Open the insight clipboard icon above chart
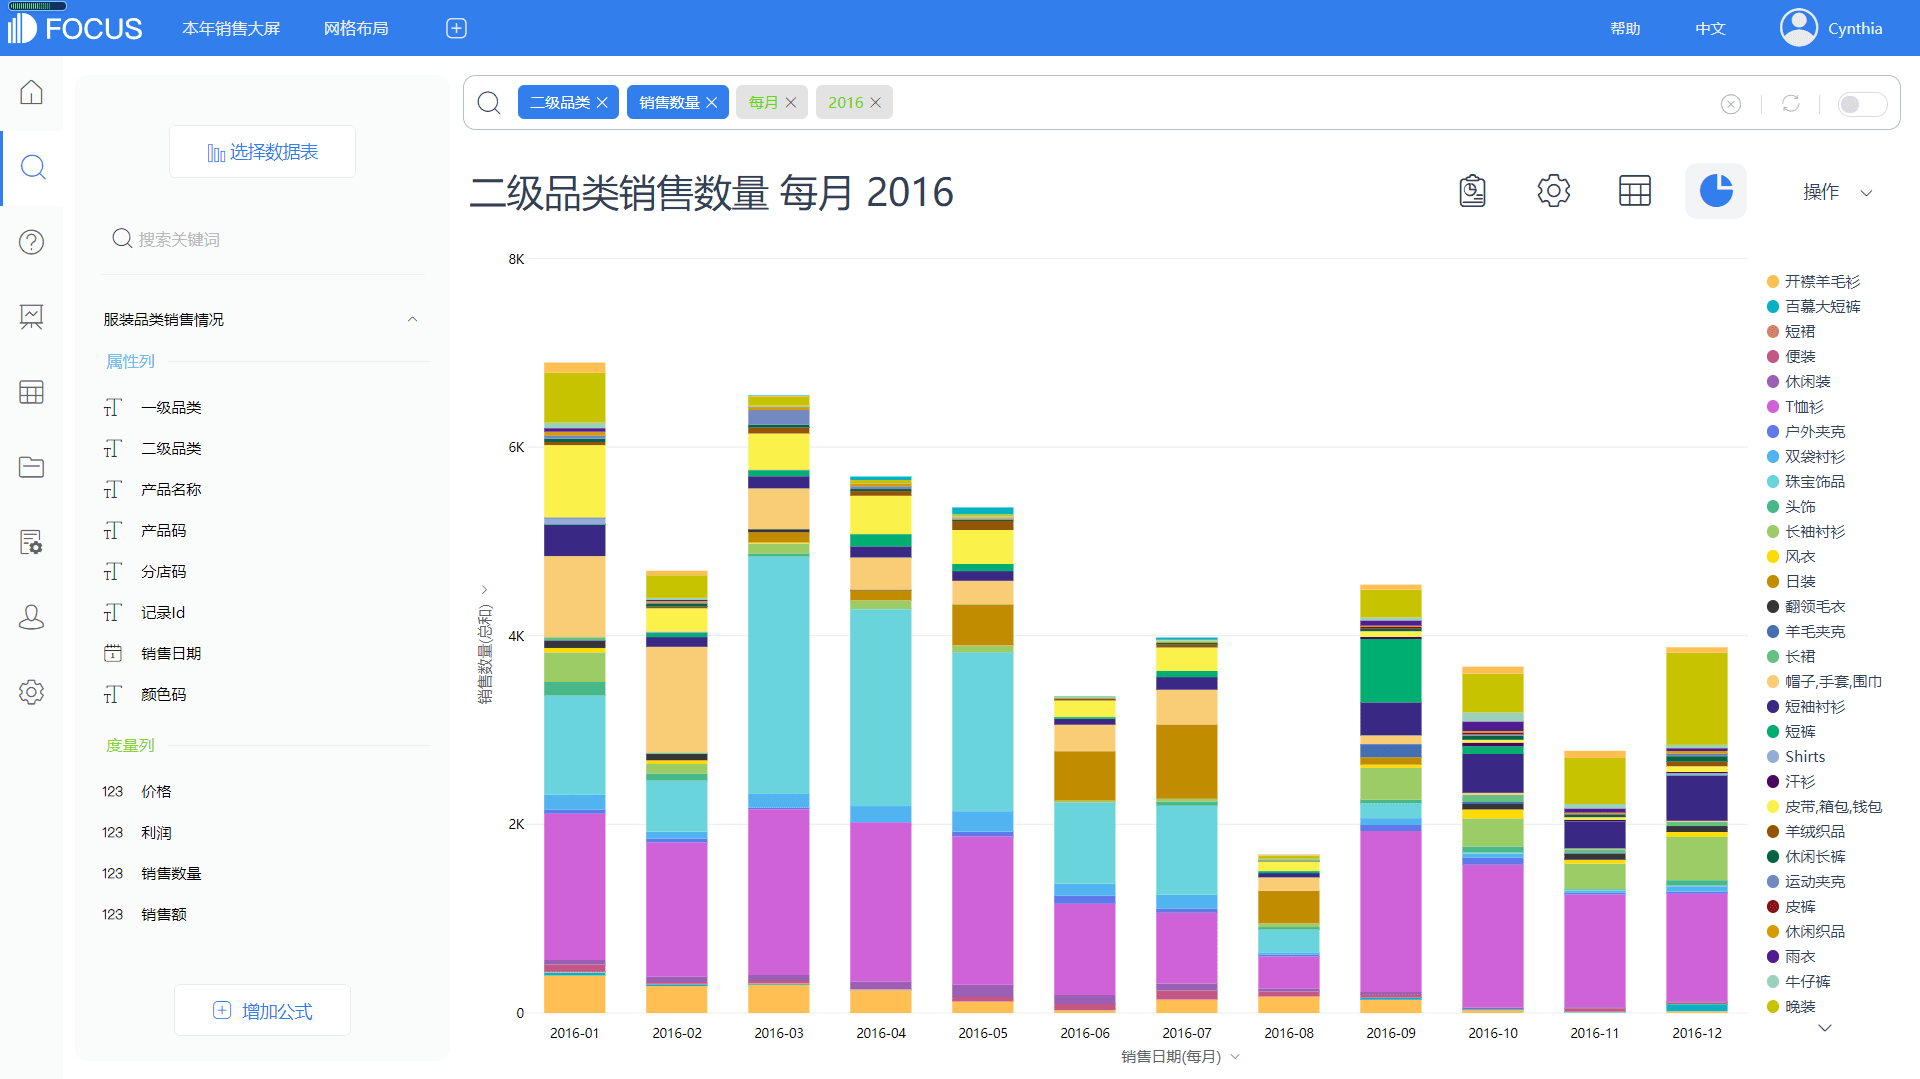Screen dimensions: 1920x1079 point(1472,190)
